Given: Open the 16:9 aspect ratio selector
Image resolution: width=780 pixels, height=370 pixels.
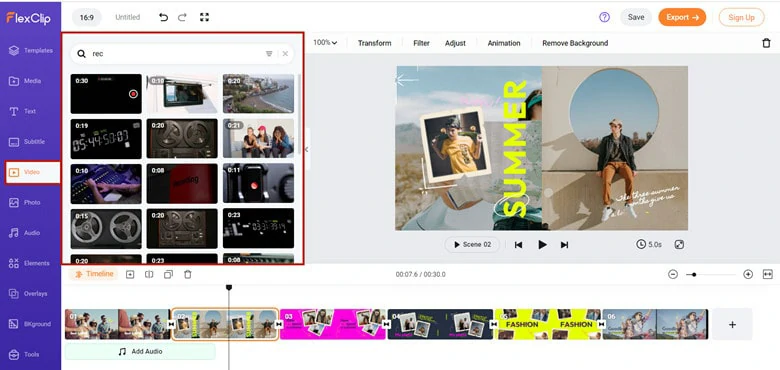Looking at the screenshot, I should point(87,17).
